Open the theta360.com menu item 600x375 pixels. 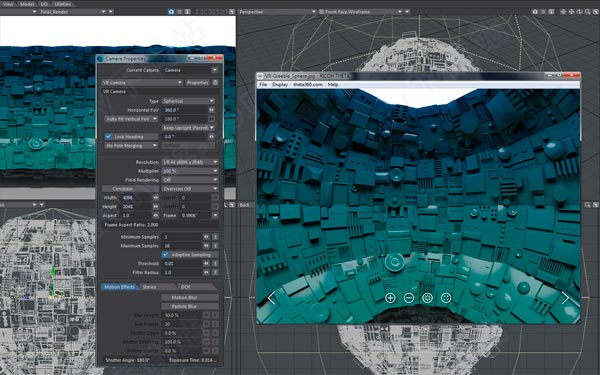[x=308, y=85]
